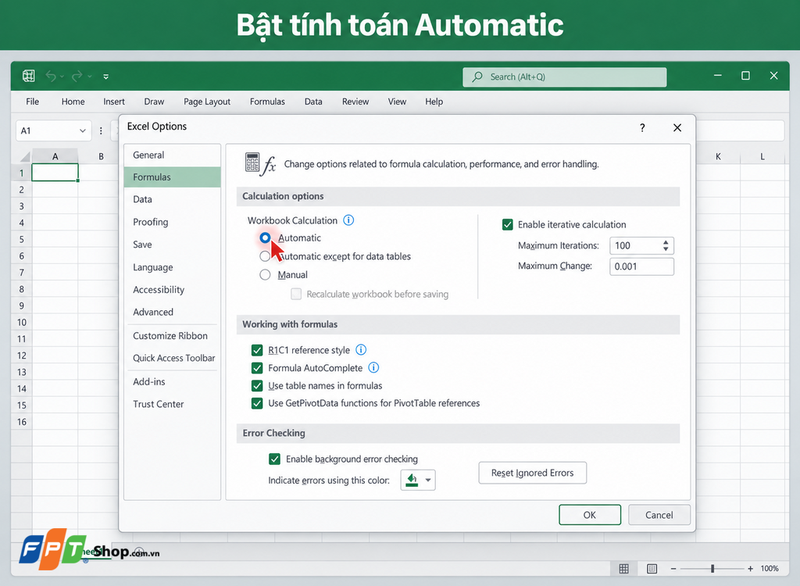Viewport: 800px width, 586px height.
Task: Open the Review ribbon tab
Action: point(355,101)
